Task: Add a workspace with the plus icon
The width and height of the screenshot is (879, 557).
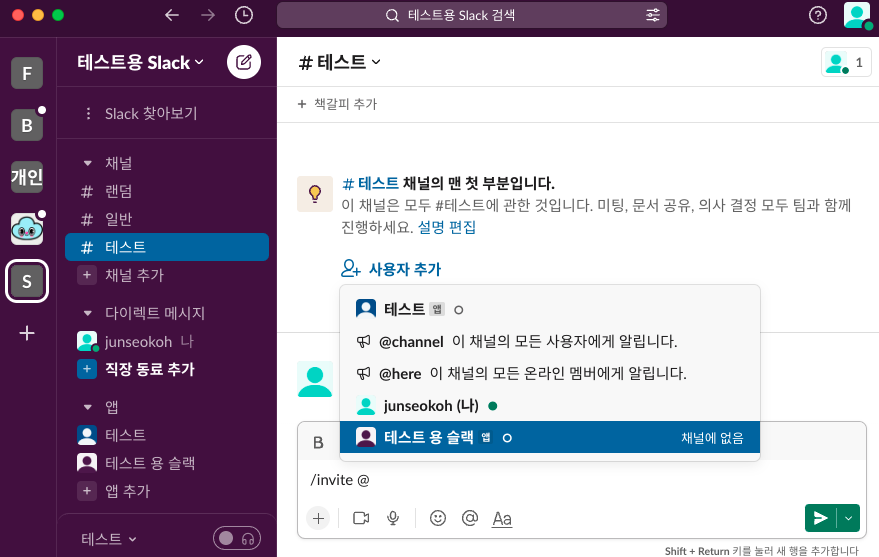Action: tap(27, 333)
